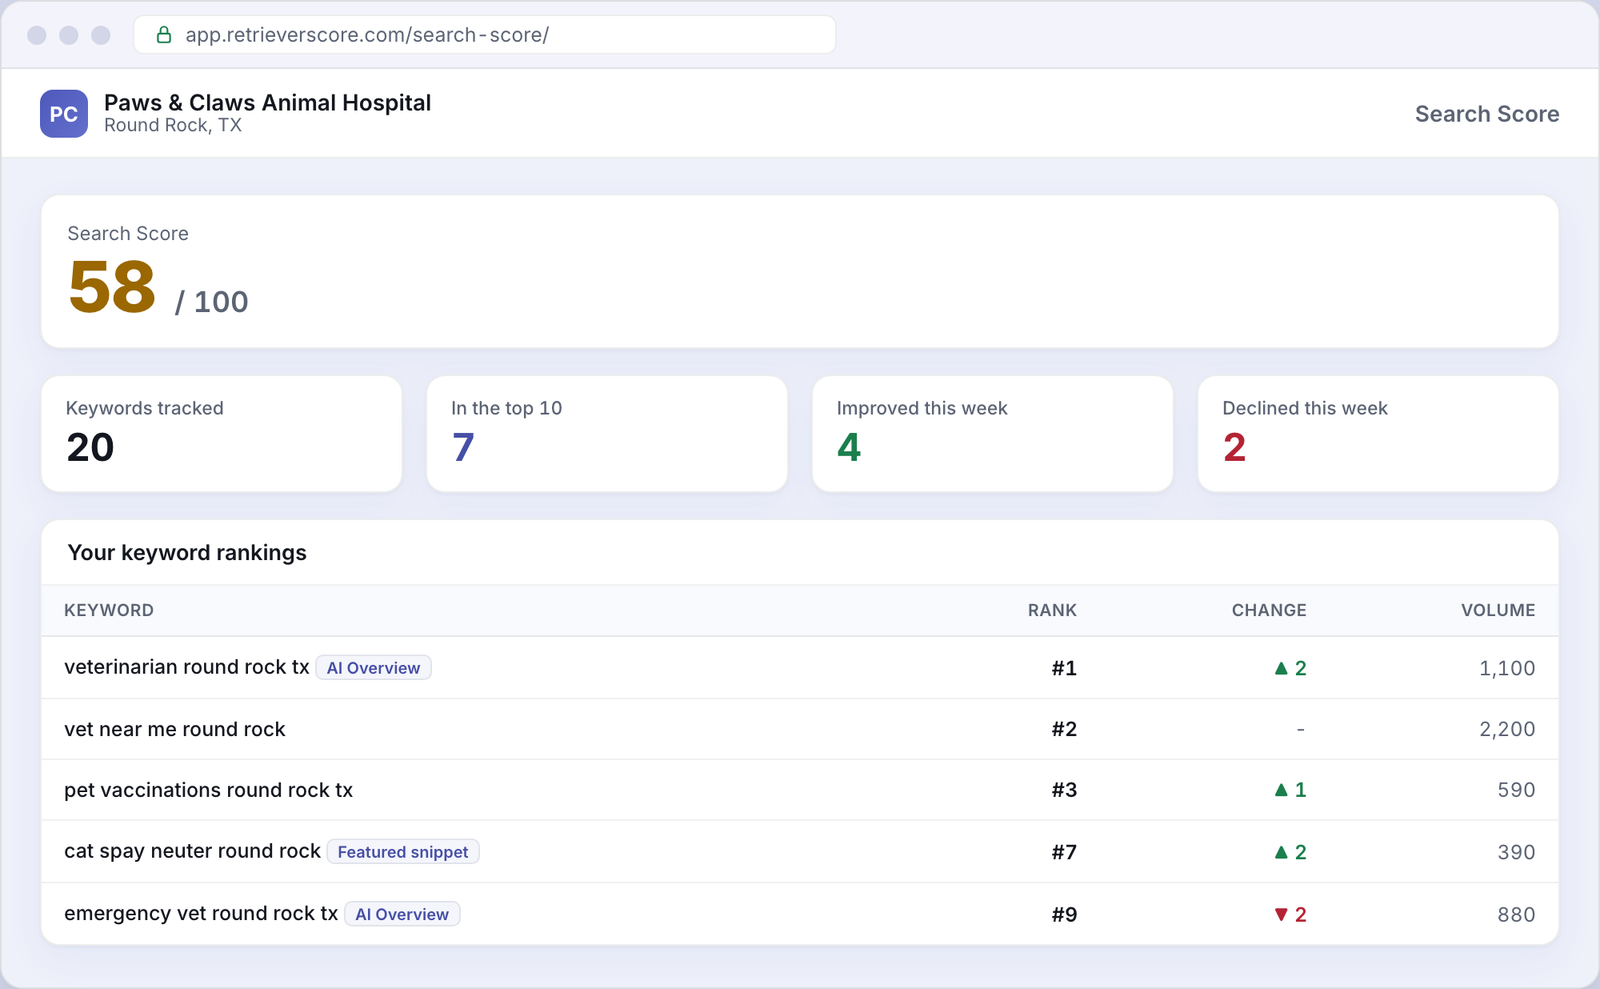Open the Improved this week card

993,434
